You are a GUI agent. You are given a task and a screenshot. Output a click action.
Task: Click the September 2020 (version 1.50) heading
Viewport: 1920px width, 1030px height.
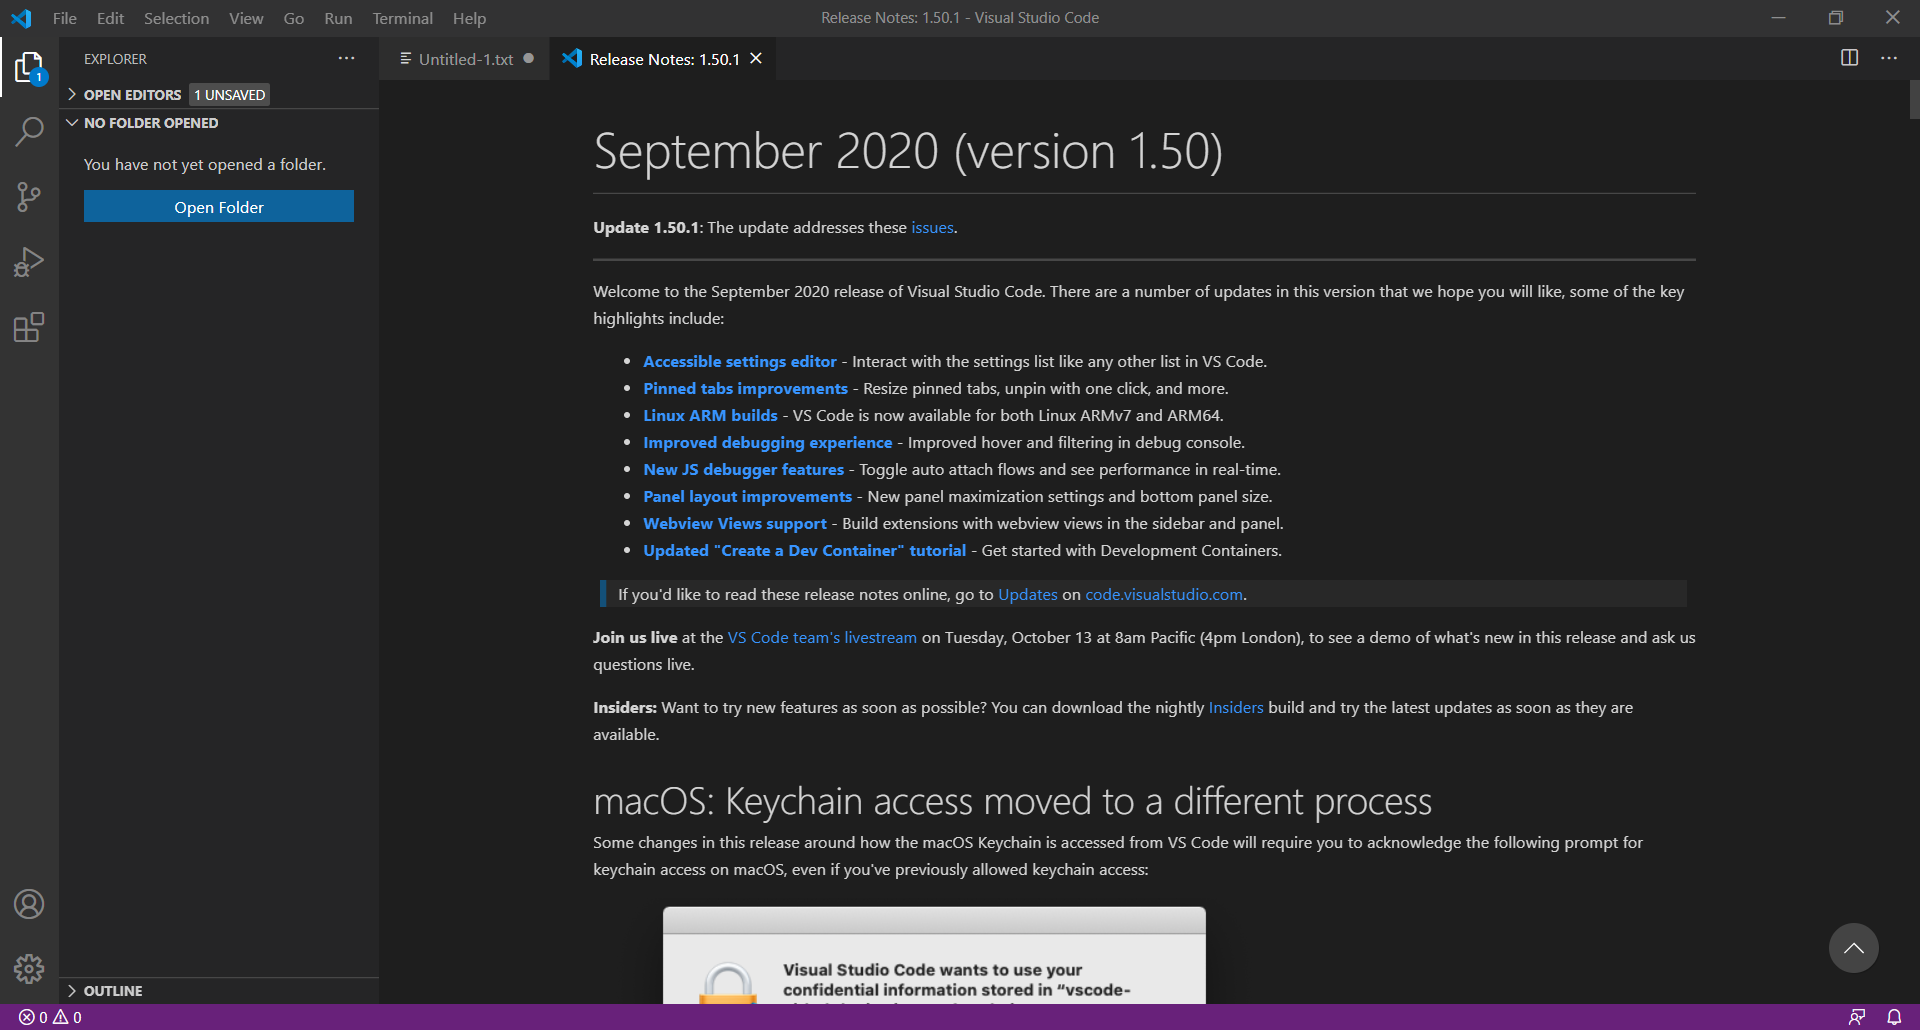(x=908, y=152)
